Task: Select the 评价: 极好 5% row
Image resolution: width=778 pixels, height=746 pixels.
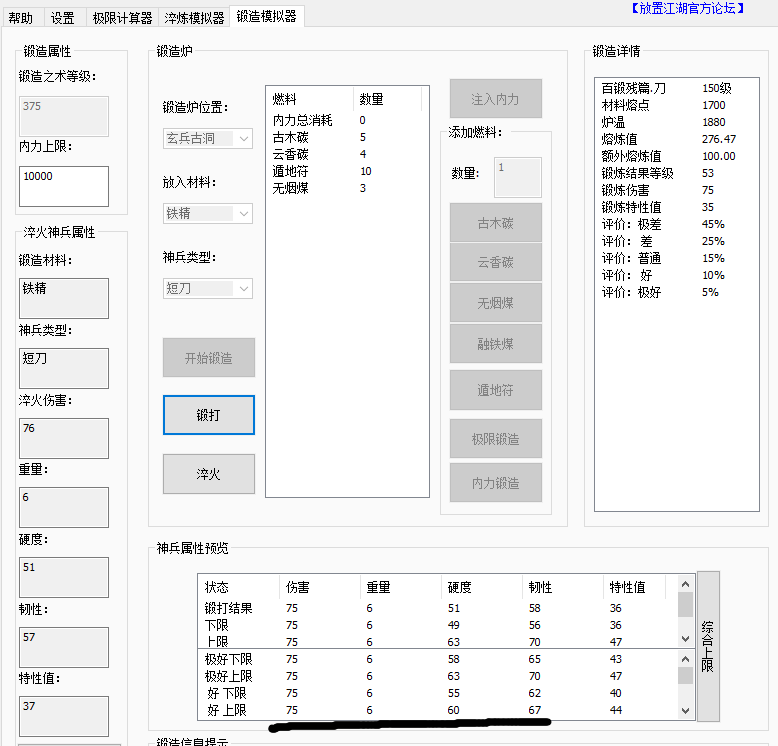Action: (676, 292)
